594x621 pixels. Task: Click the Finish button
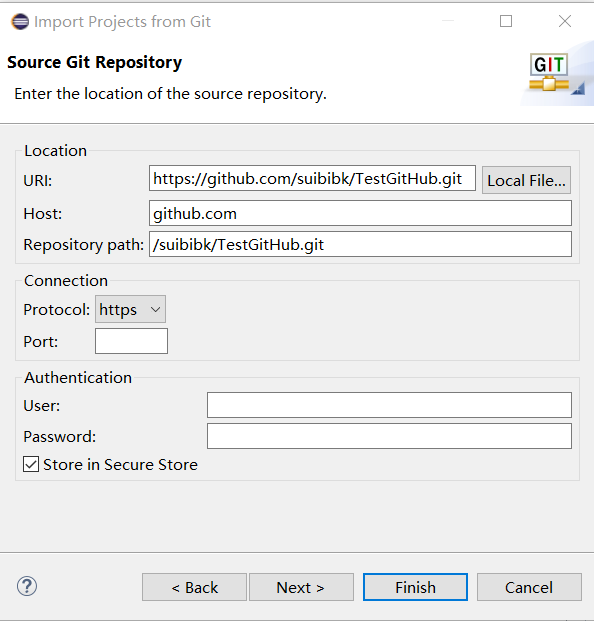[415, 587]
